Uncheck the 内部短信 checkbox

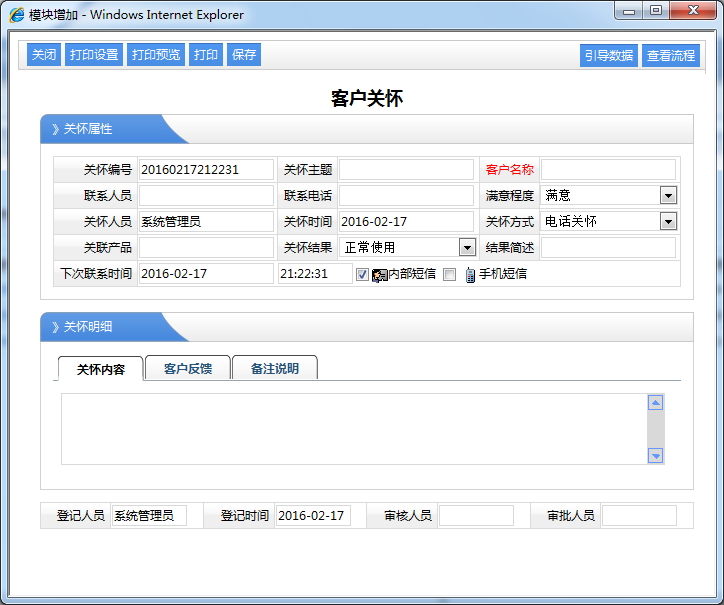coord(362,275)
